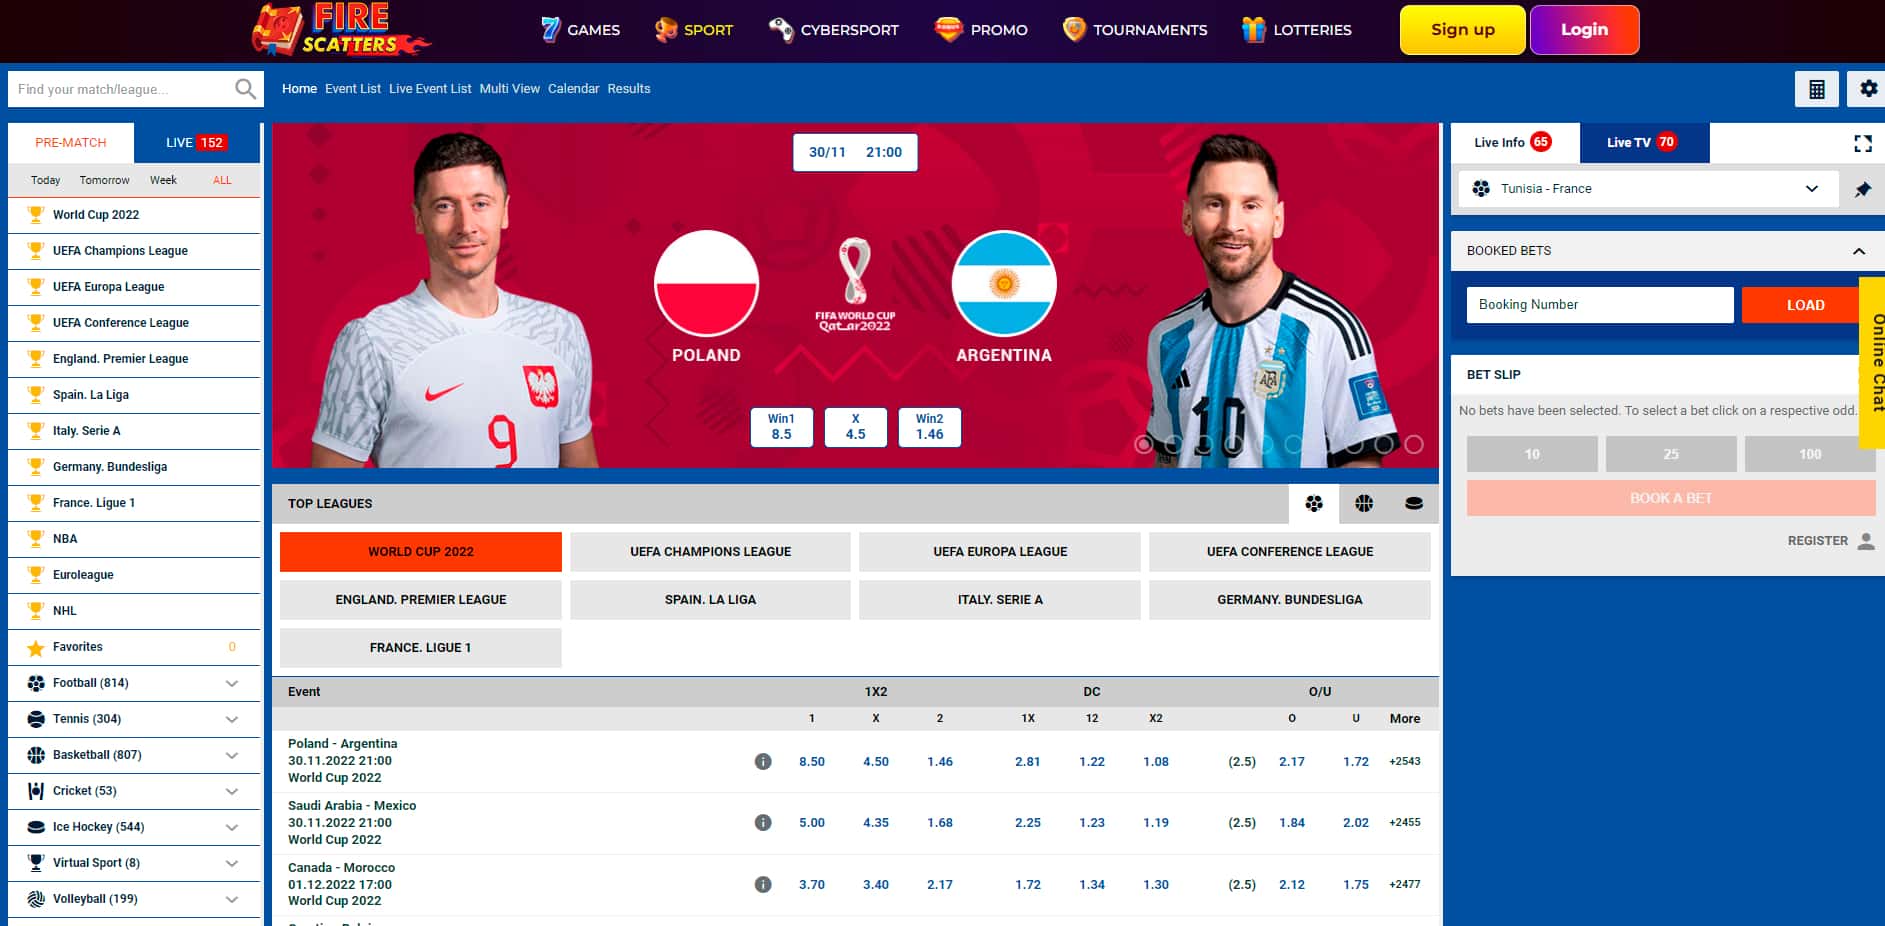Open the settings gear icon

point(1868,89)
